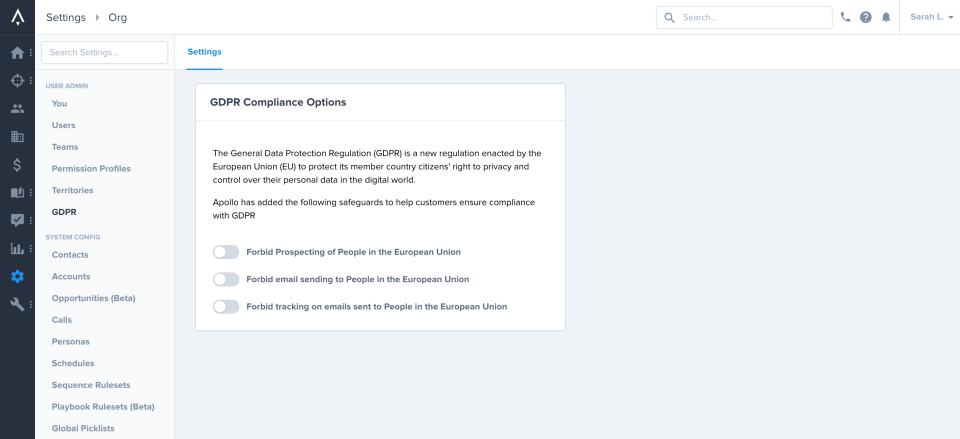Open the People icon in sidebar

tap(17, 109)
